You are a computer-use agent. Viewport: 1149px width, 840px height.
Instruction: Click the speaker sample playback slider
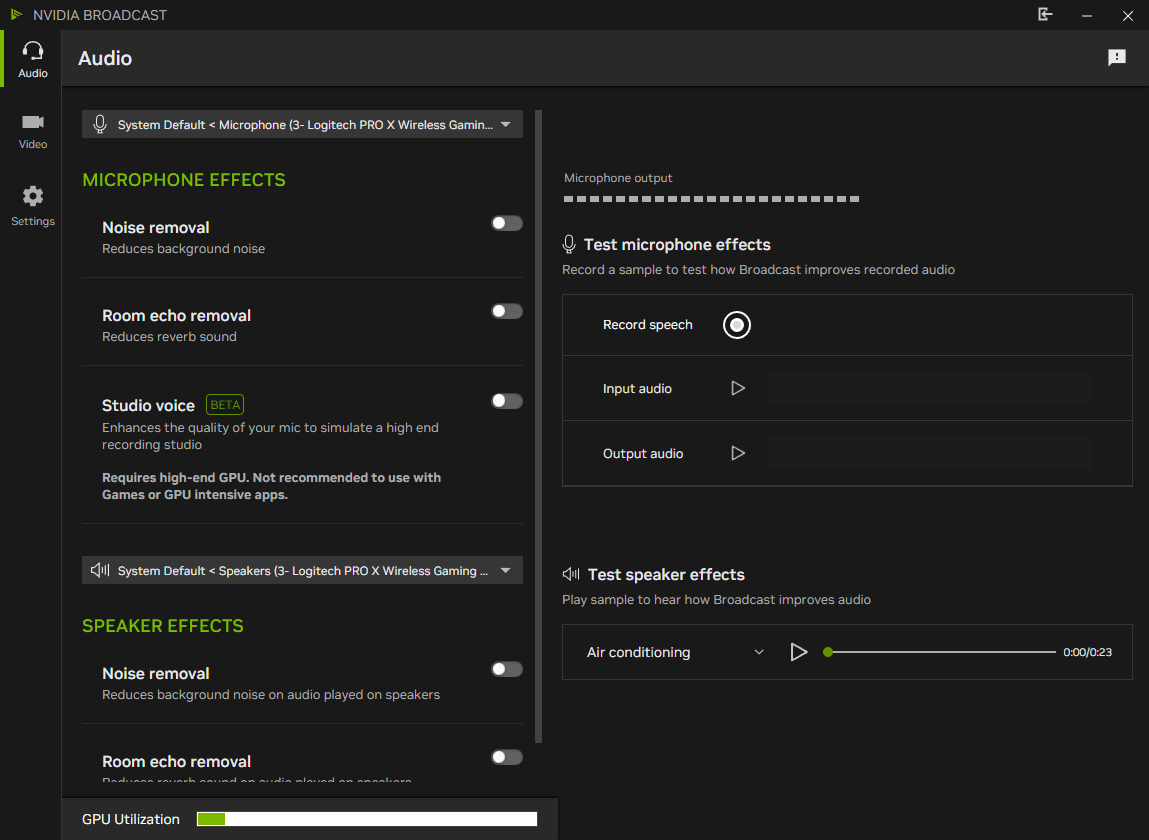[940, 652]
